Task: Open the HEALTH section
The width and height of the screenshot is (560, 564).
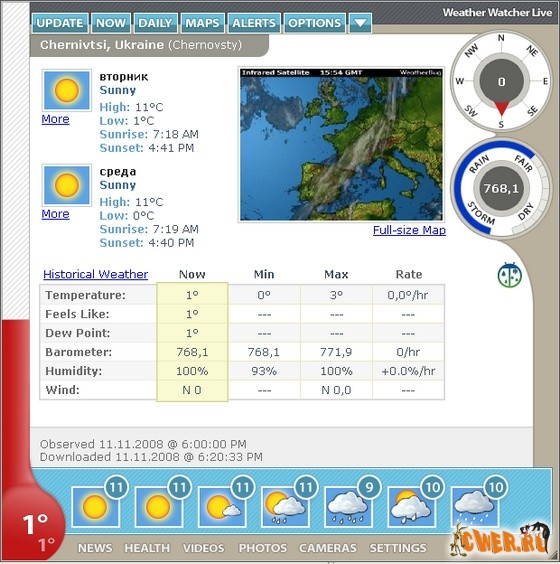Action: 147,548
